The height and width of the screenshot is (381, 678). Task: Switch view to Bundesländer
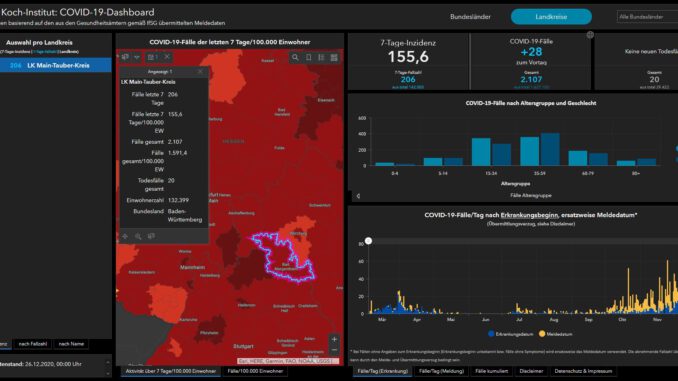point(470,17)
